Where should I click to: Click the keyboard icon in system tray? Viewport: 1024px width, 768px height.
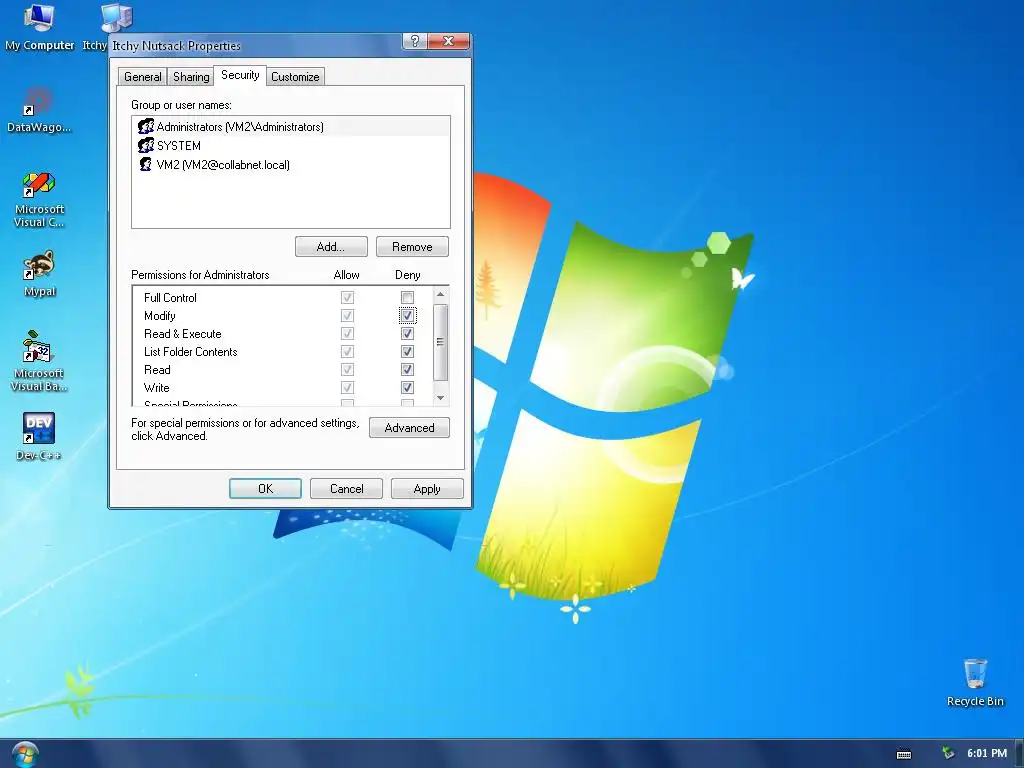pos(904,754)
